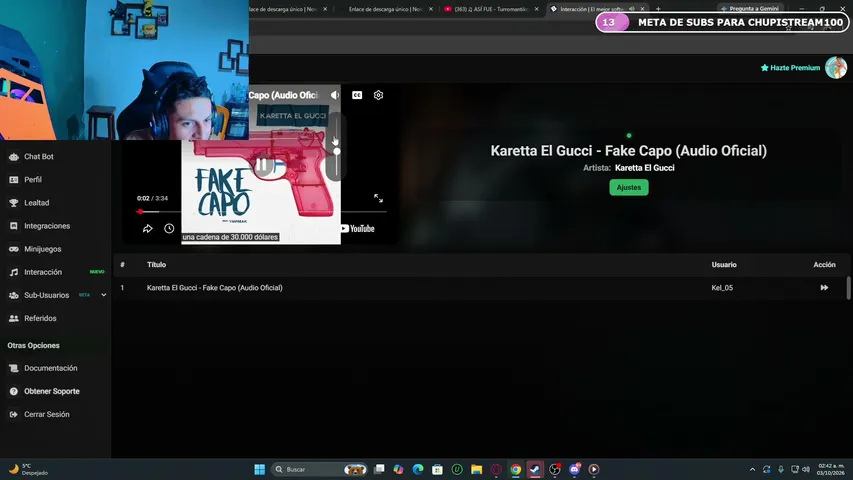Click the taskbar Buscar search box
853x480 pixels.
319,469
